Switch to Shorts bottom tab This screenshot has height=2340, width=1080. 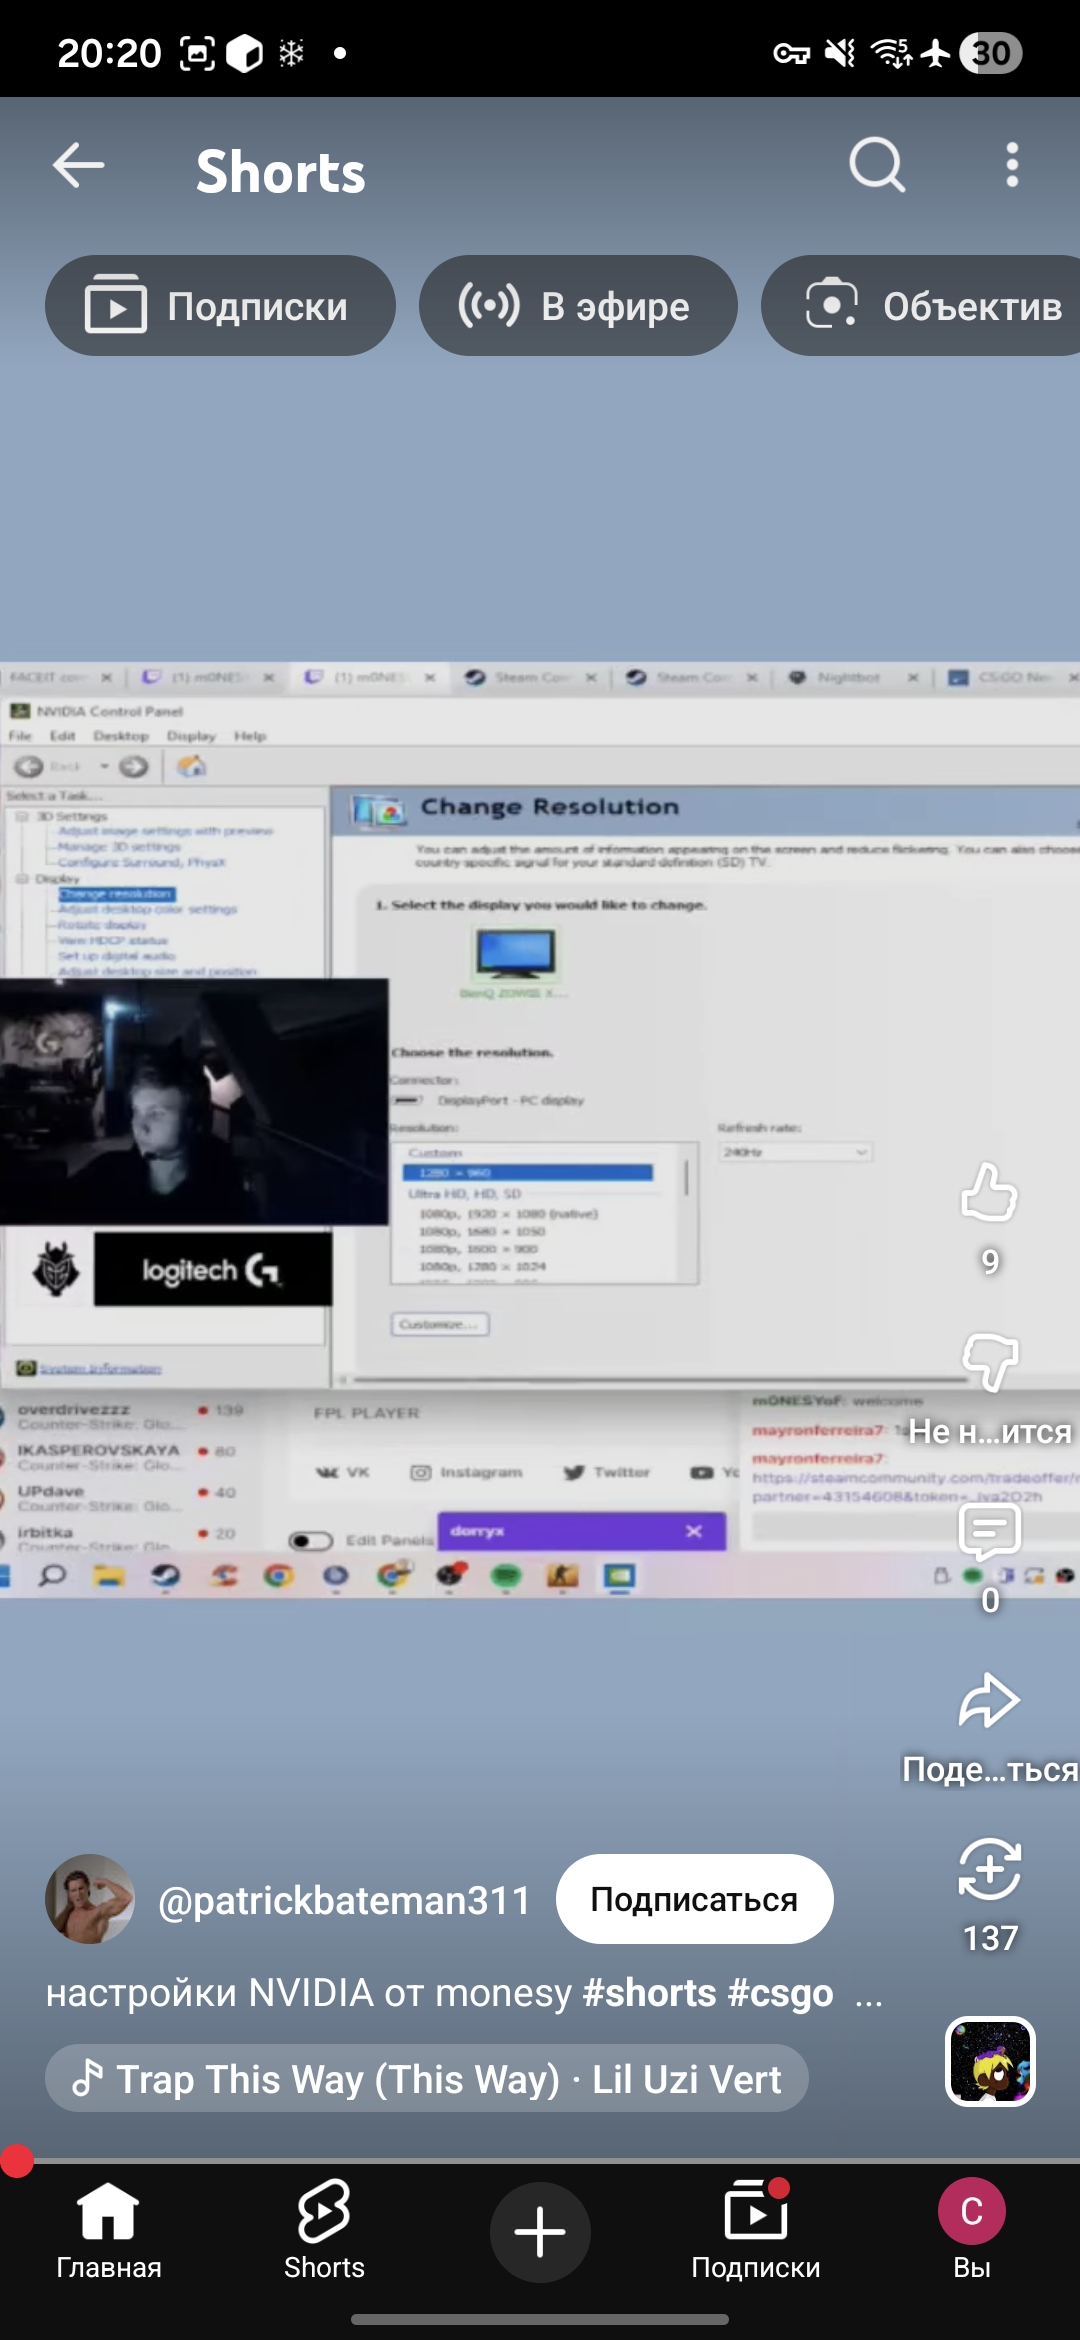click(324, 2230)
